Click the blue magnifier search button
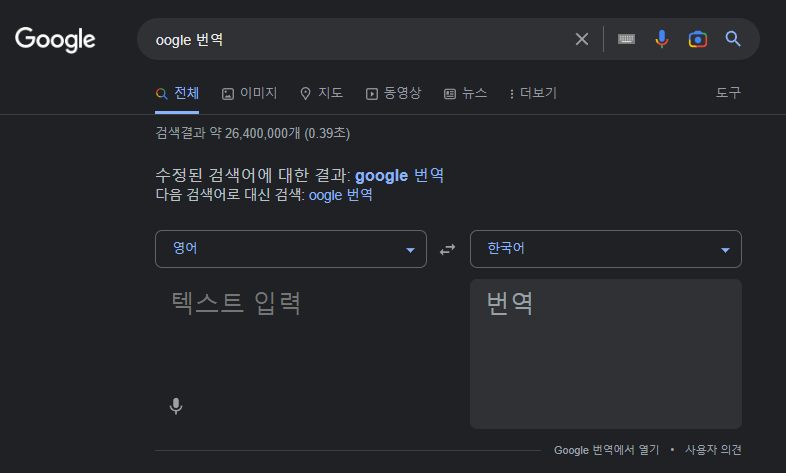Viewport: 786px width, 473px height. (x=733, y=39)
